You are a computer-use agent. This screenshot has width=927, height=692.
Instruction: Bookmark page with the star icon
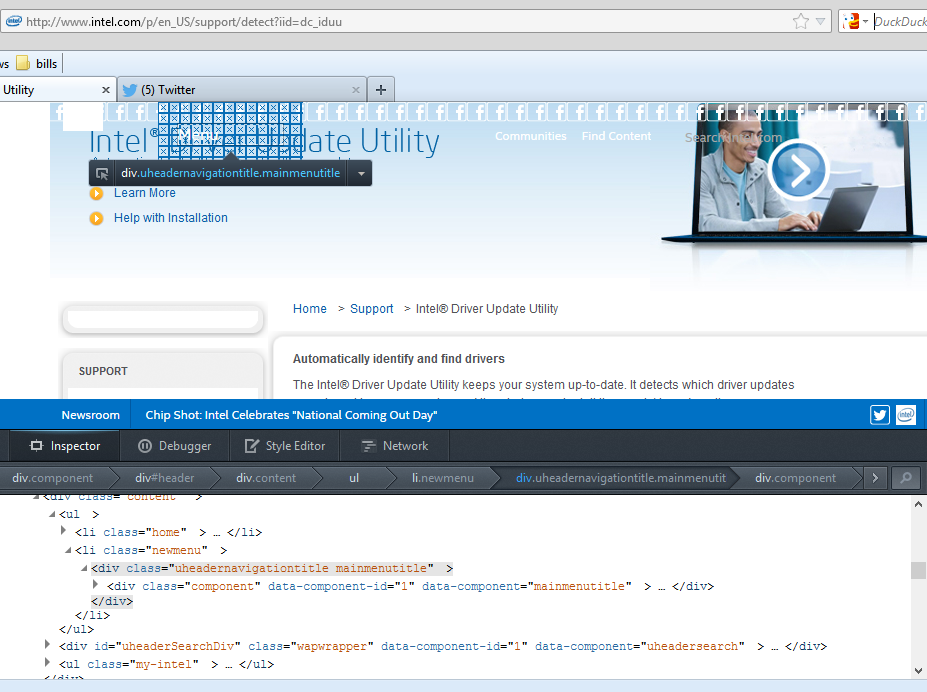800,22
